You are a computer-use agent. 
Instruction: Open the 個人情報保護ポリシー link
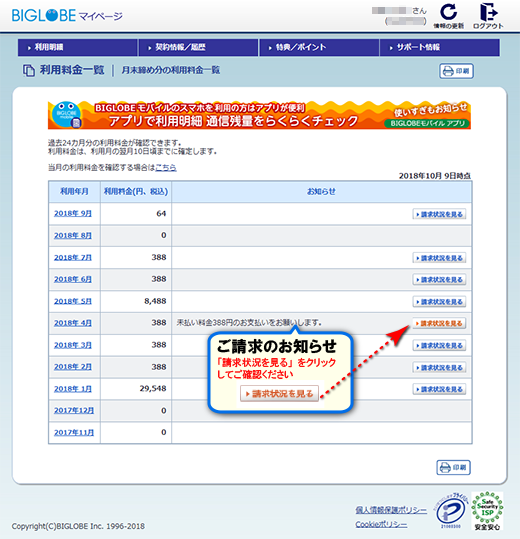[391, 510]
